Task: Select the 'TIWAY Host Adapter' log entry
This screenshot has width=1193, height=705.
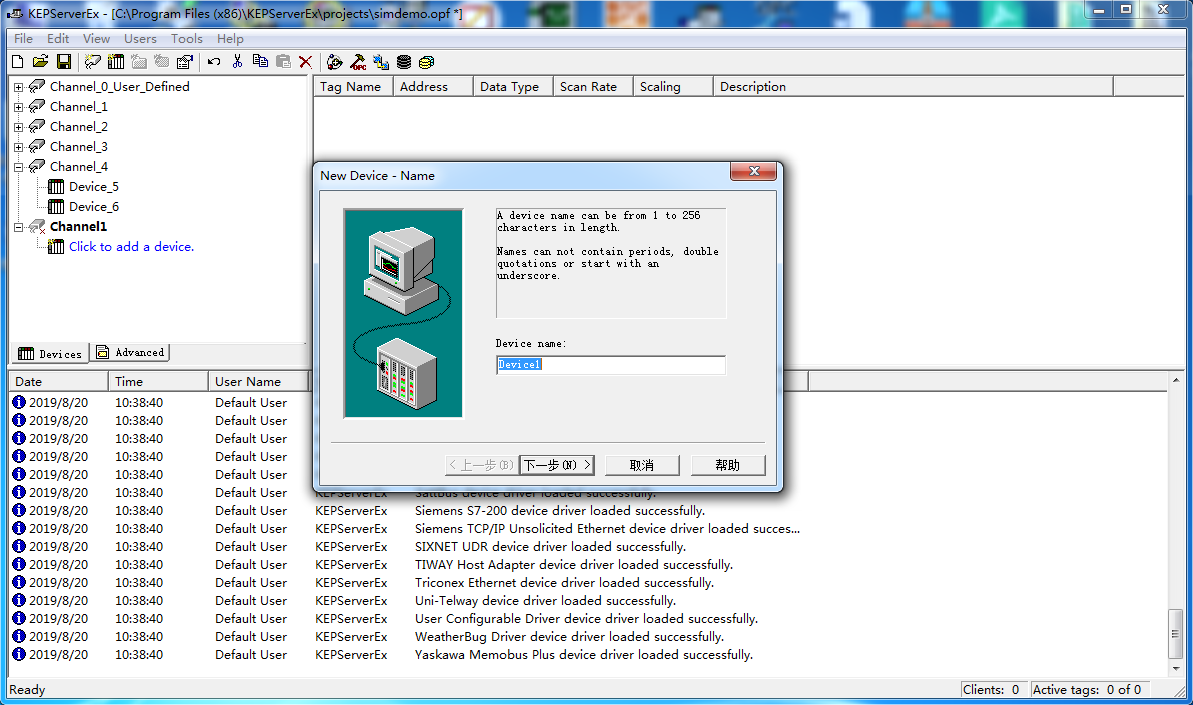Action: tap(574, 564)
